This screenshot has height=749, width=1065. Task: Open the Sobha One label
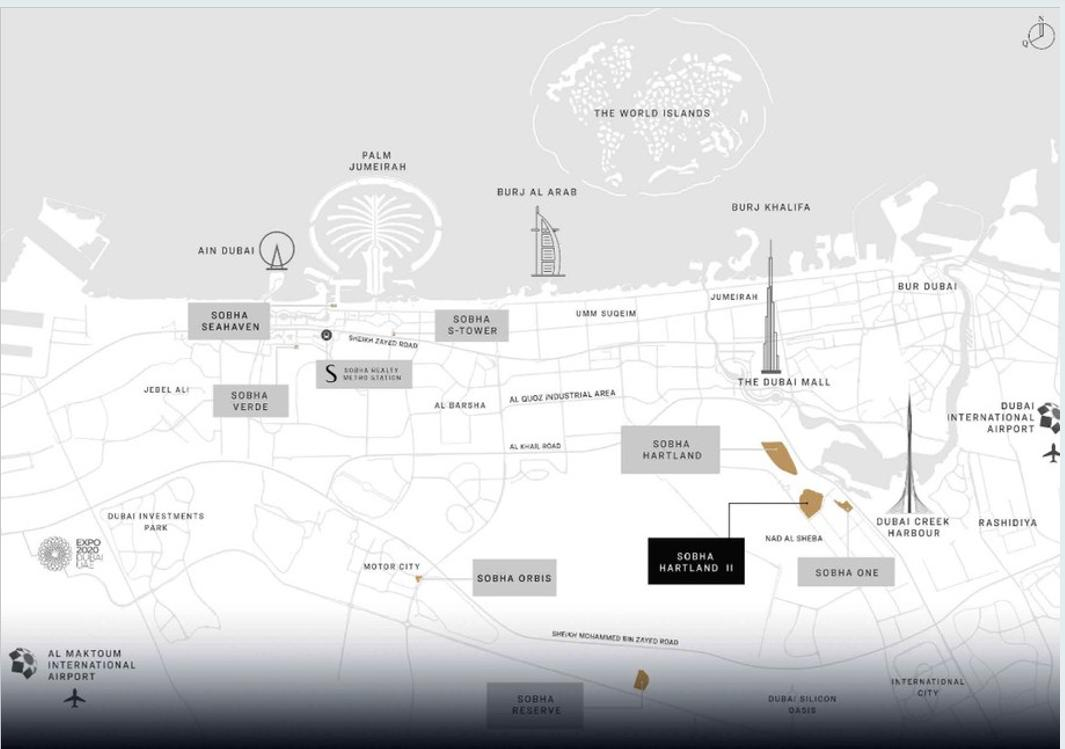[x=846, y=572]
